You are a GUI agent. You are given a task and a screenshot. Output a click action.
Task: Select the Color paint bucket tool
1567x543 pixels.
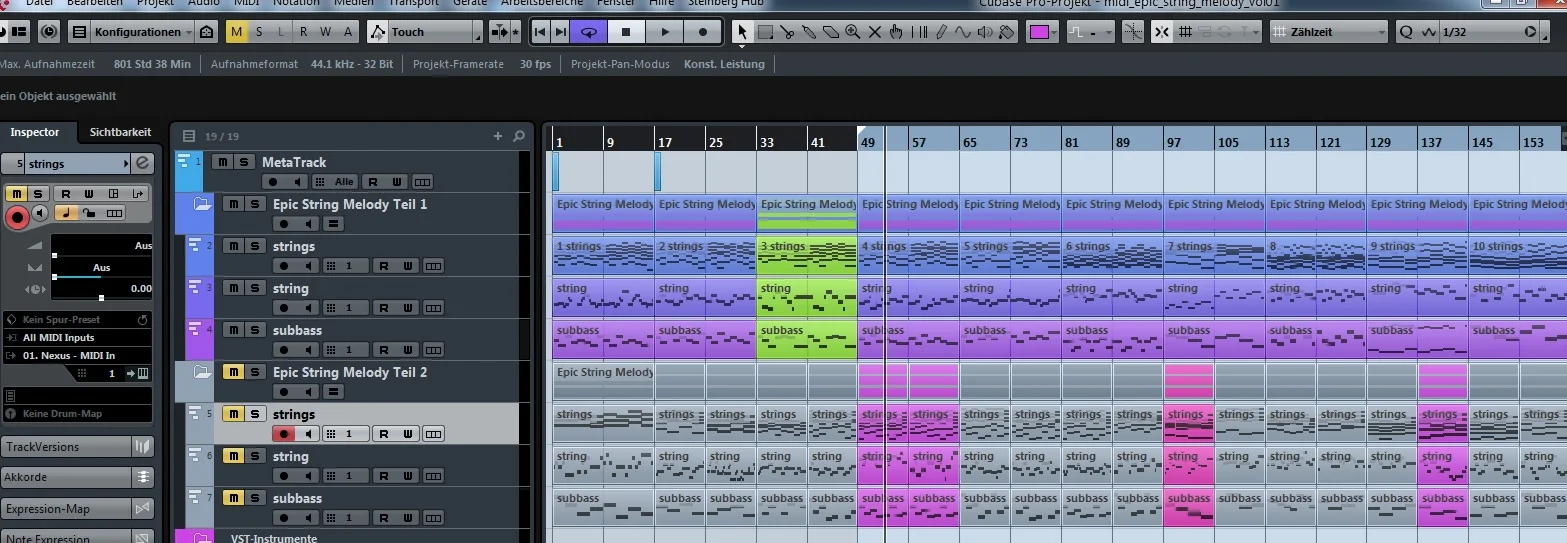[1007, 32]
